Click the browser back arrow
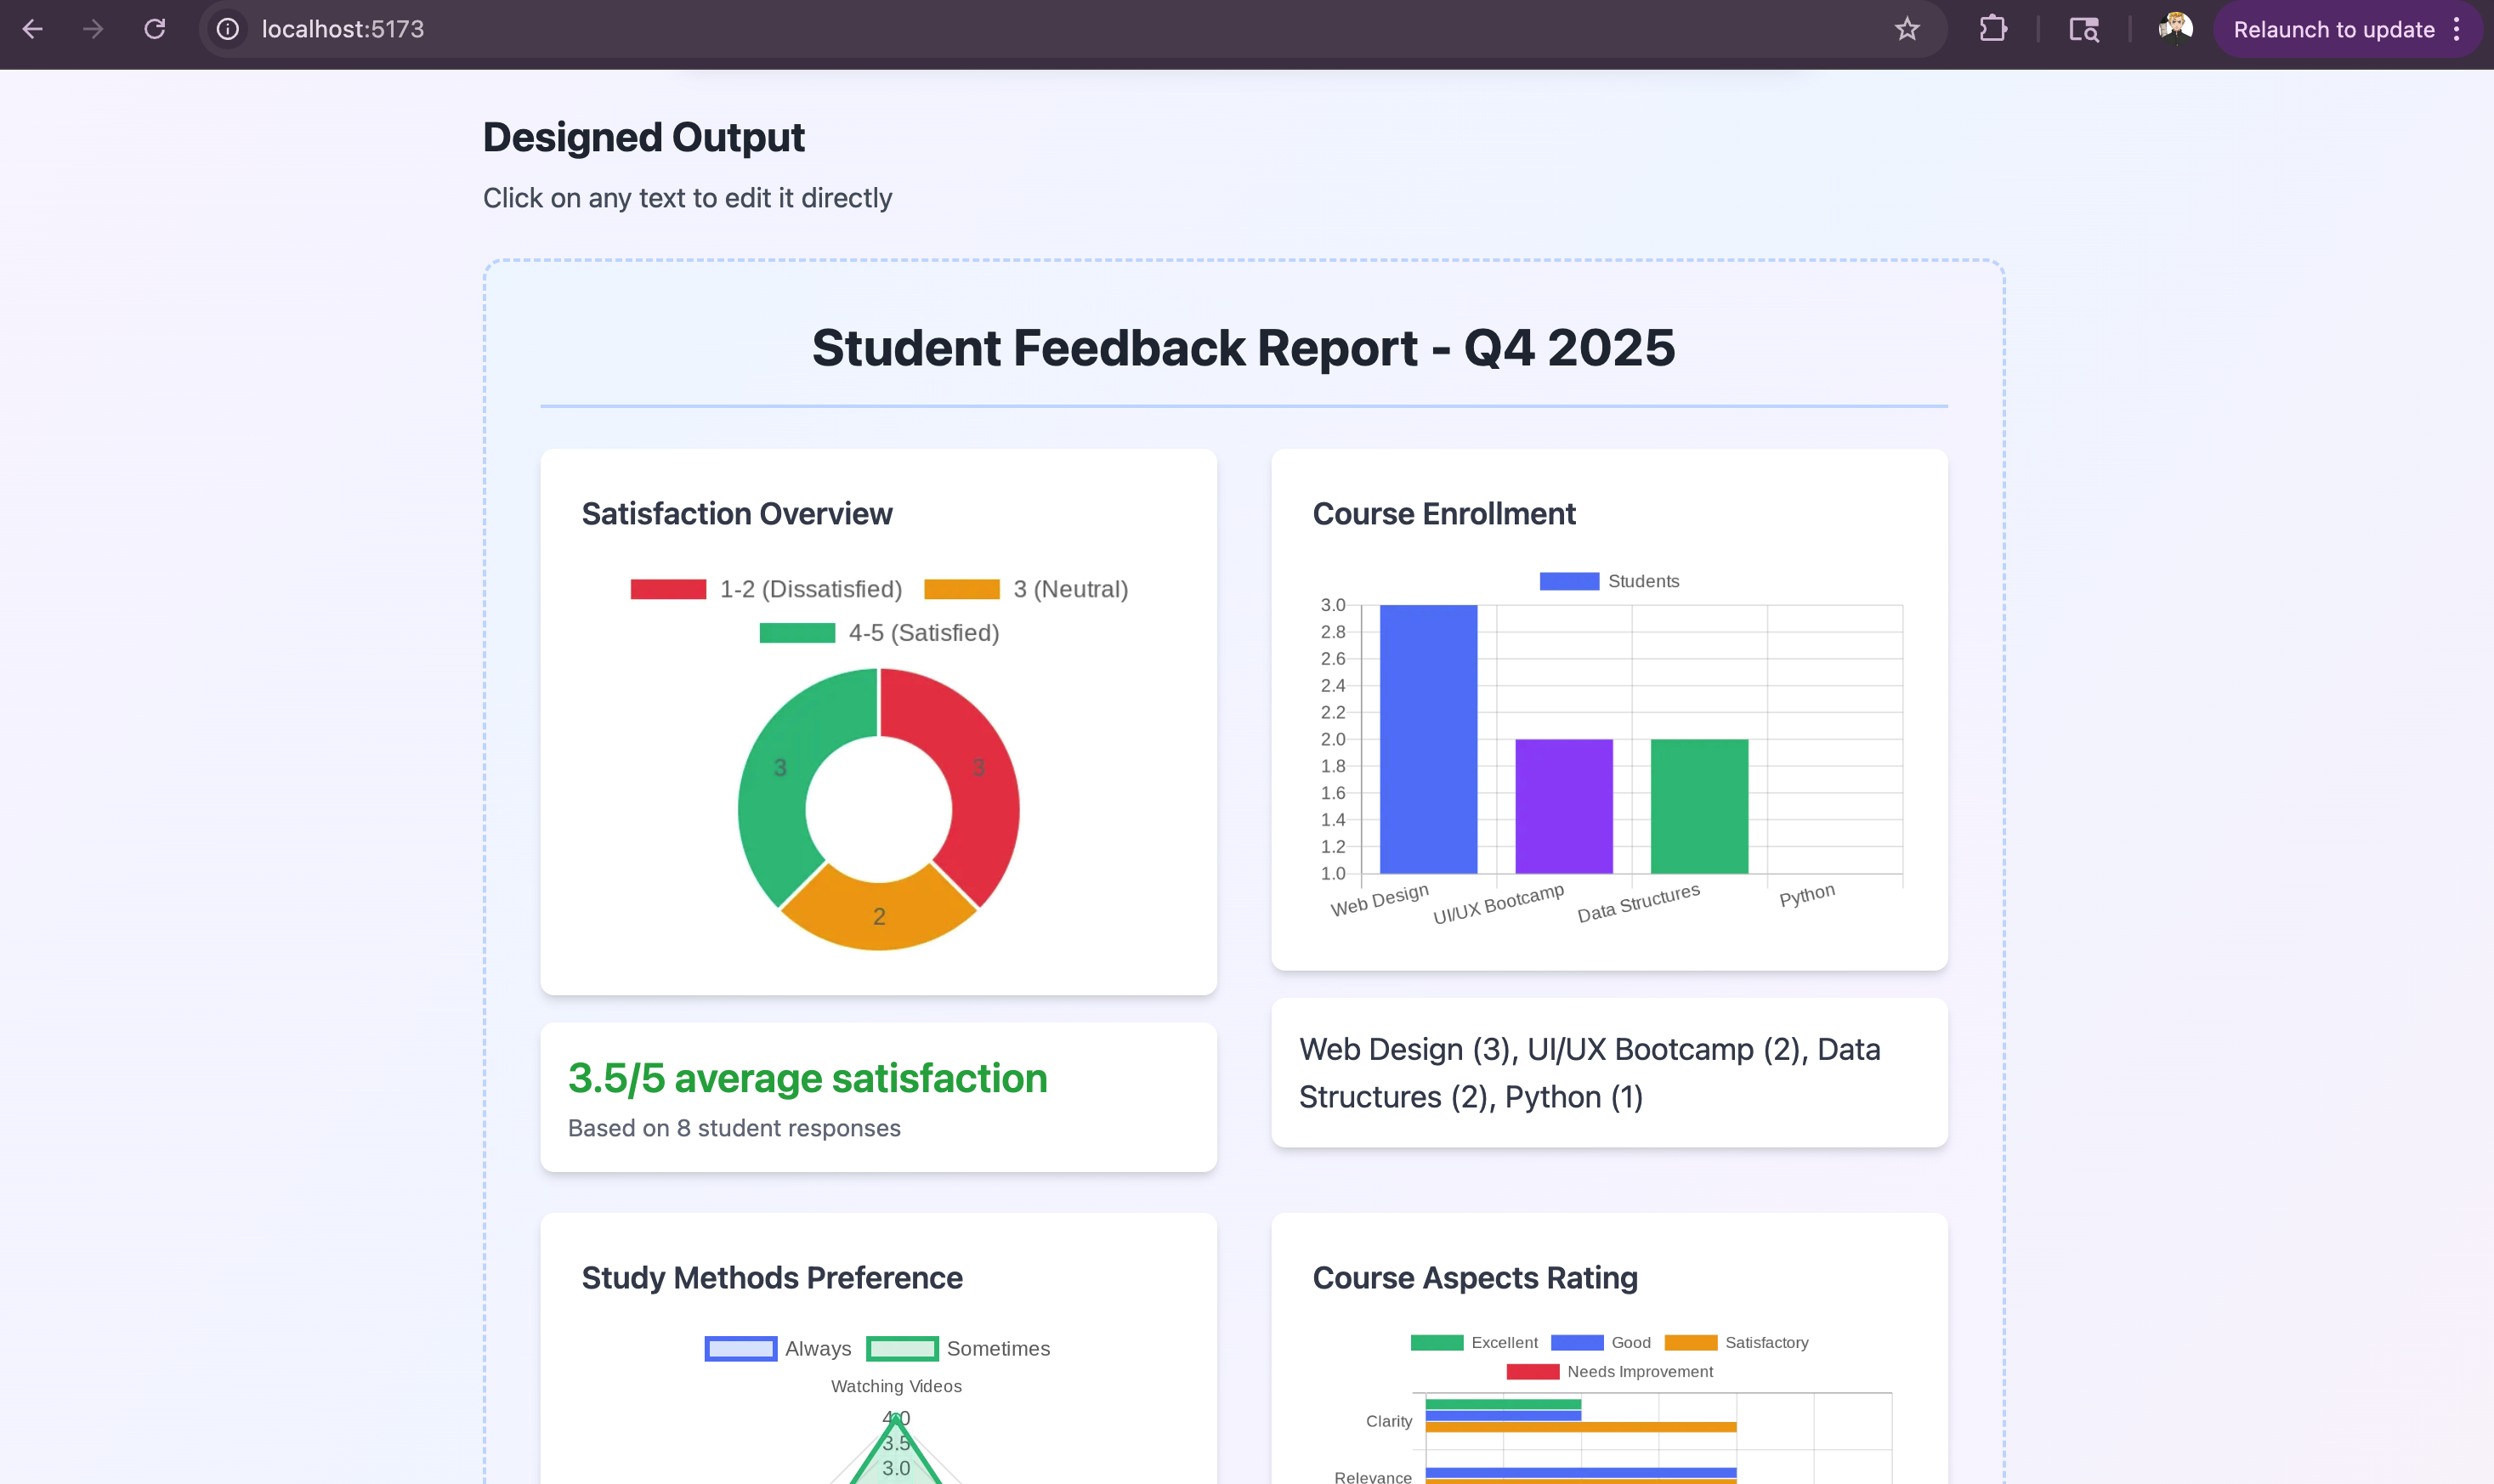Screen dimensions: 2494x1484 pos(32,29)
